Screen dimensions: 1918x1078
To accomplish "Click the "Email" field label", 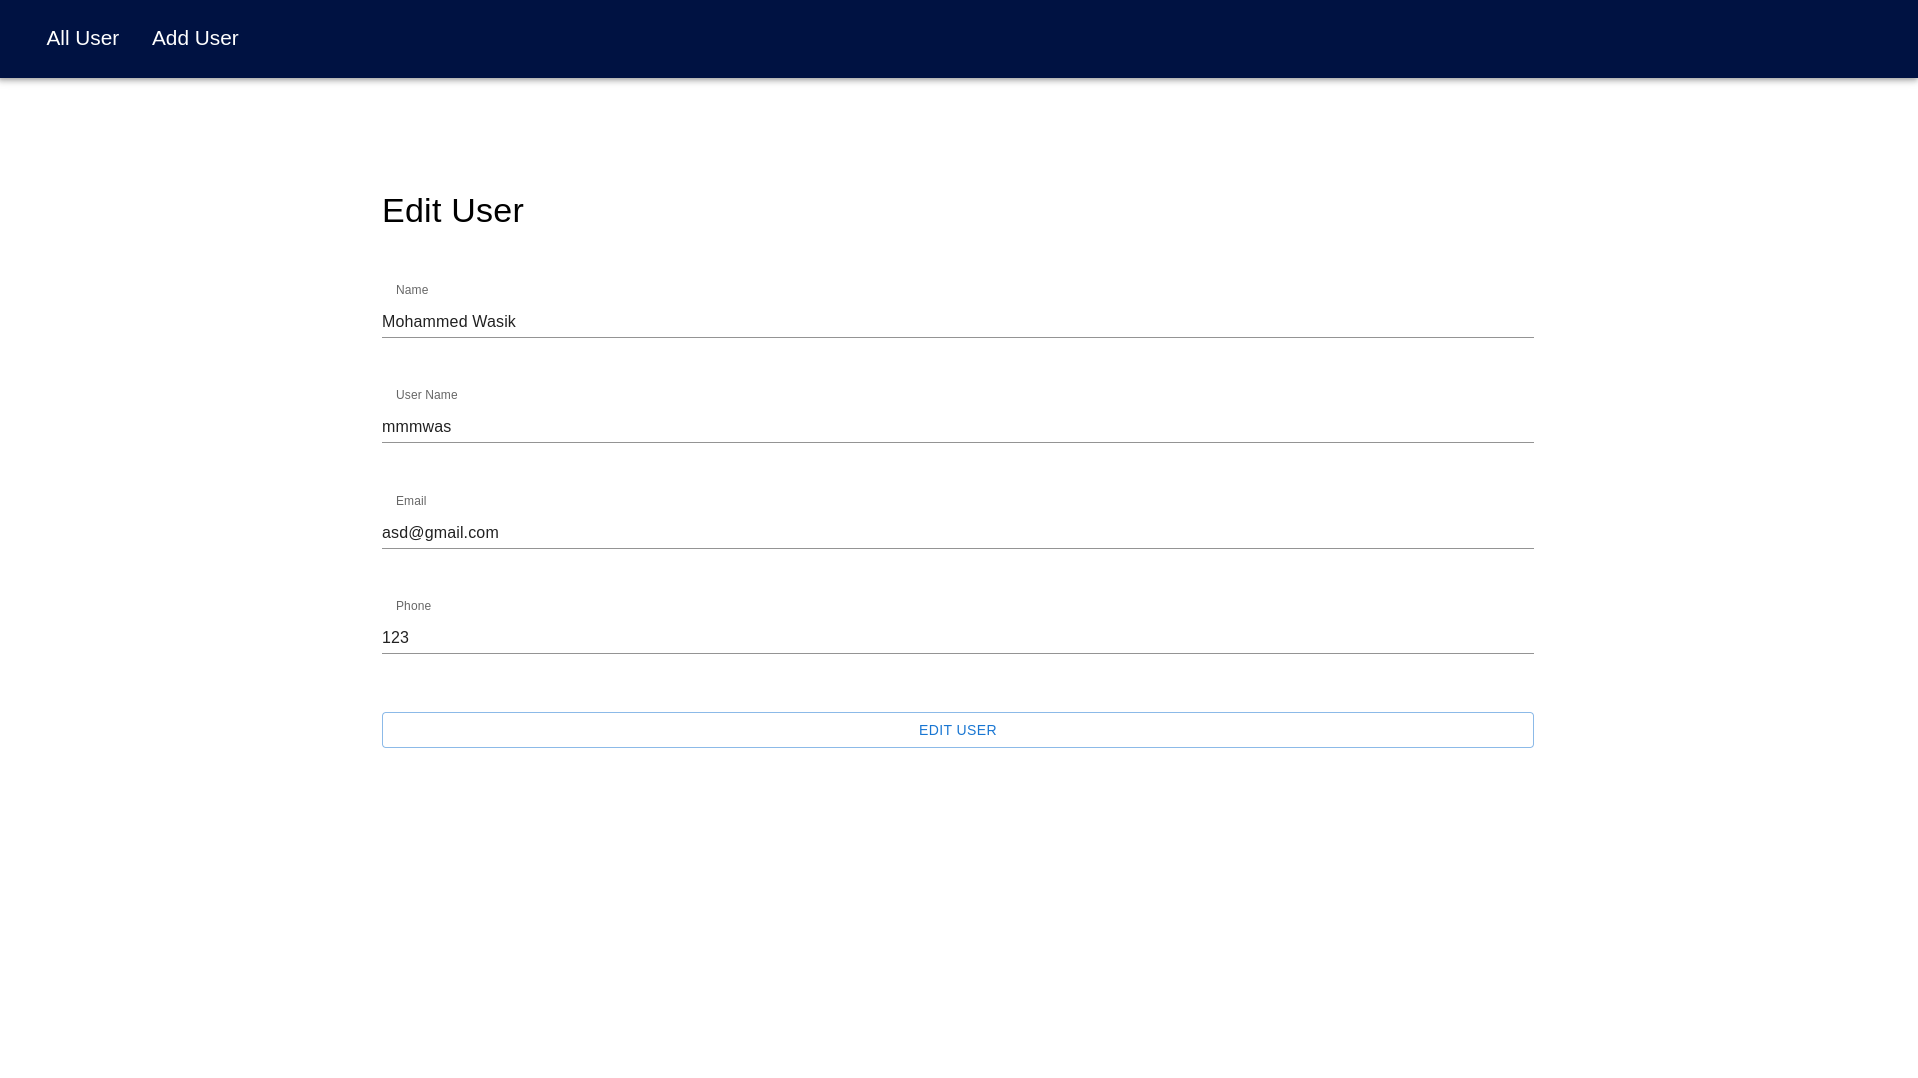I will (410, 501).
